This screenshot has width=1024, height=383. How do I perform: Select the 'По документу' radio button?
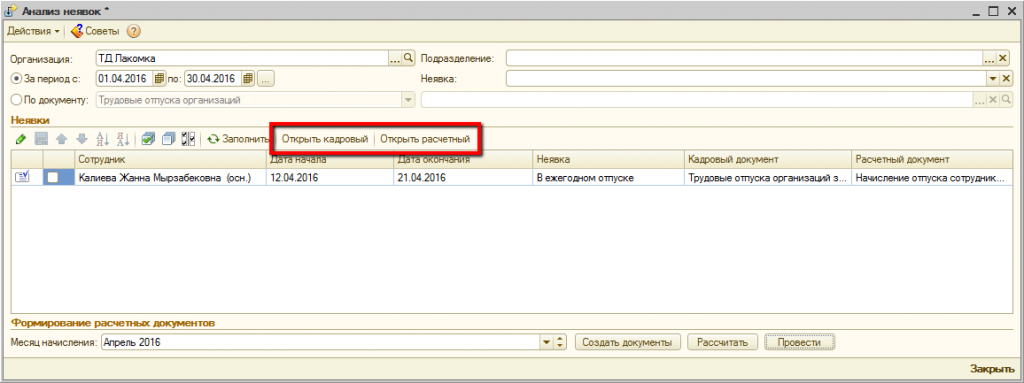click(x=17, y=100)
